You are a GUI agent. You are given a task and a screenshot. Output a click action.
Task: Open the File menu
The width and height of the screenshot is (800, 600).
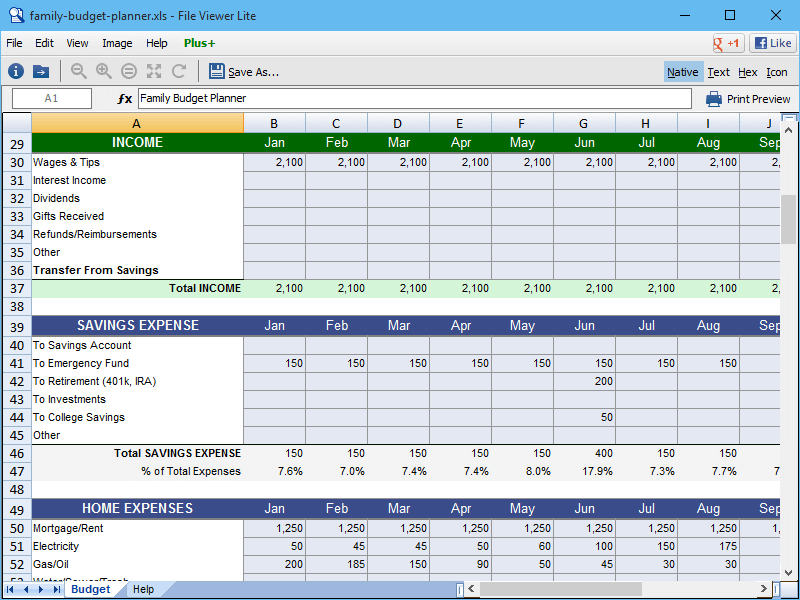pos(14,43)
